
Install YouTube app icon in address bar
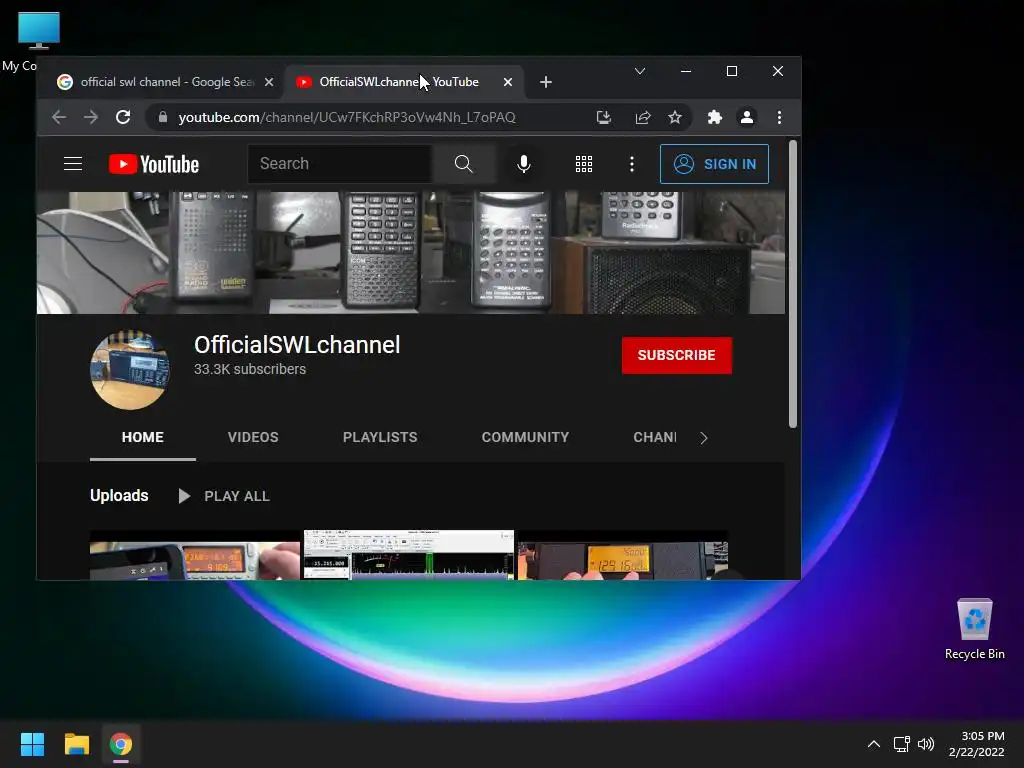point(603,118)
